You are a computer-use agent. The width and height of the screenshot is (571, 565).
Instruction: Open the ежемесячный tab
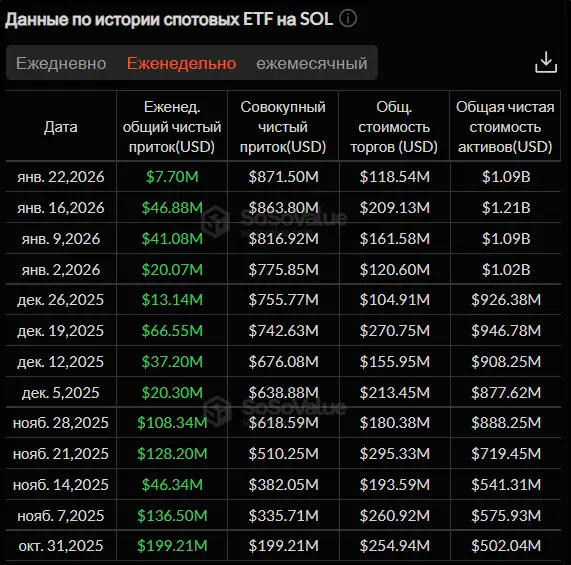[x=312, y=63]
